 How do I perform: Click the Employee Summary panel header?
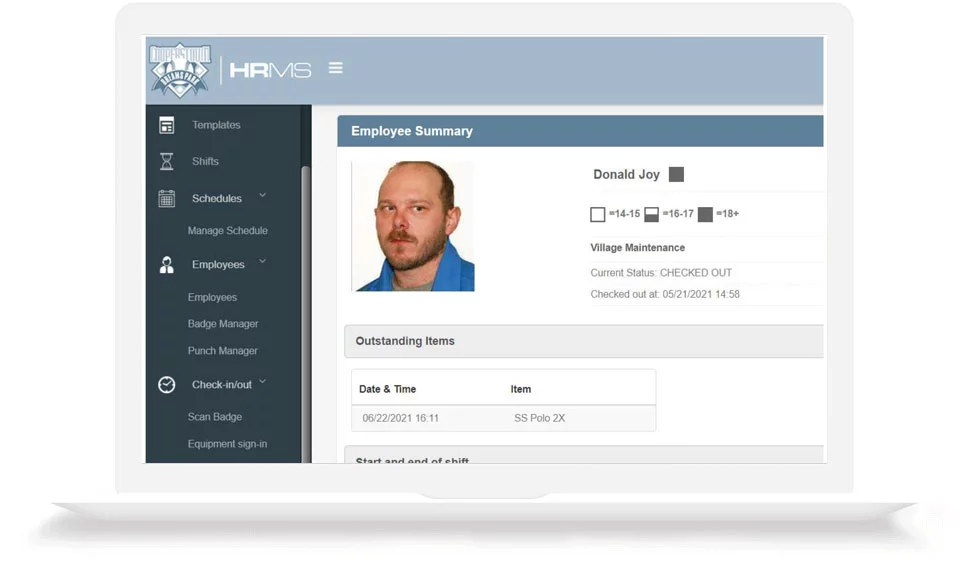(580, 131)
